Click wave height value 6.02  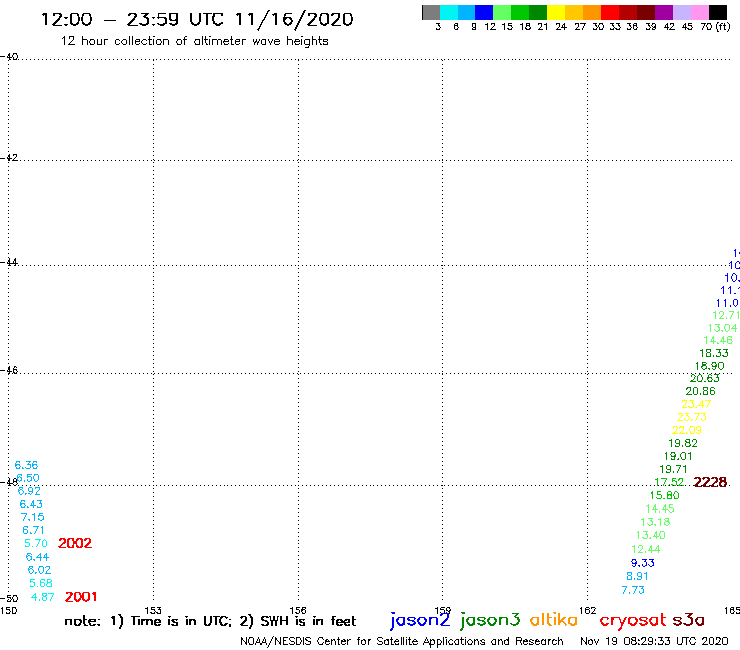39,570
